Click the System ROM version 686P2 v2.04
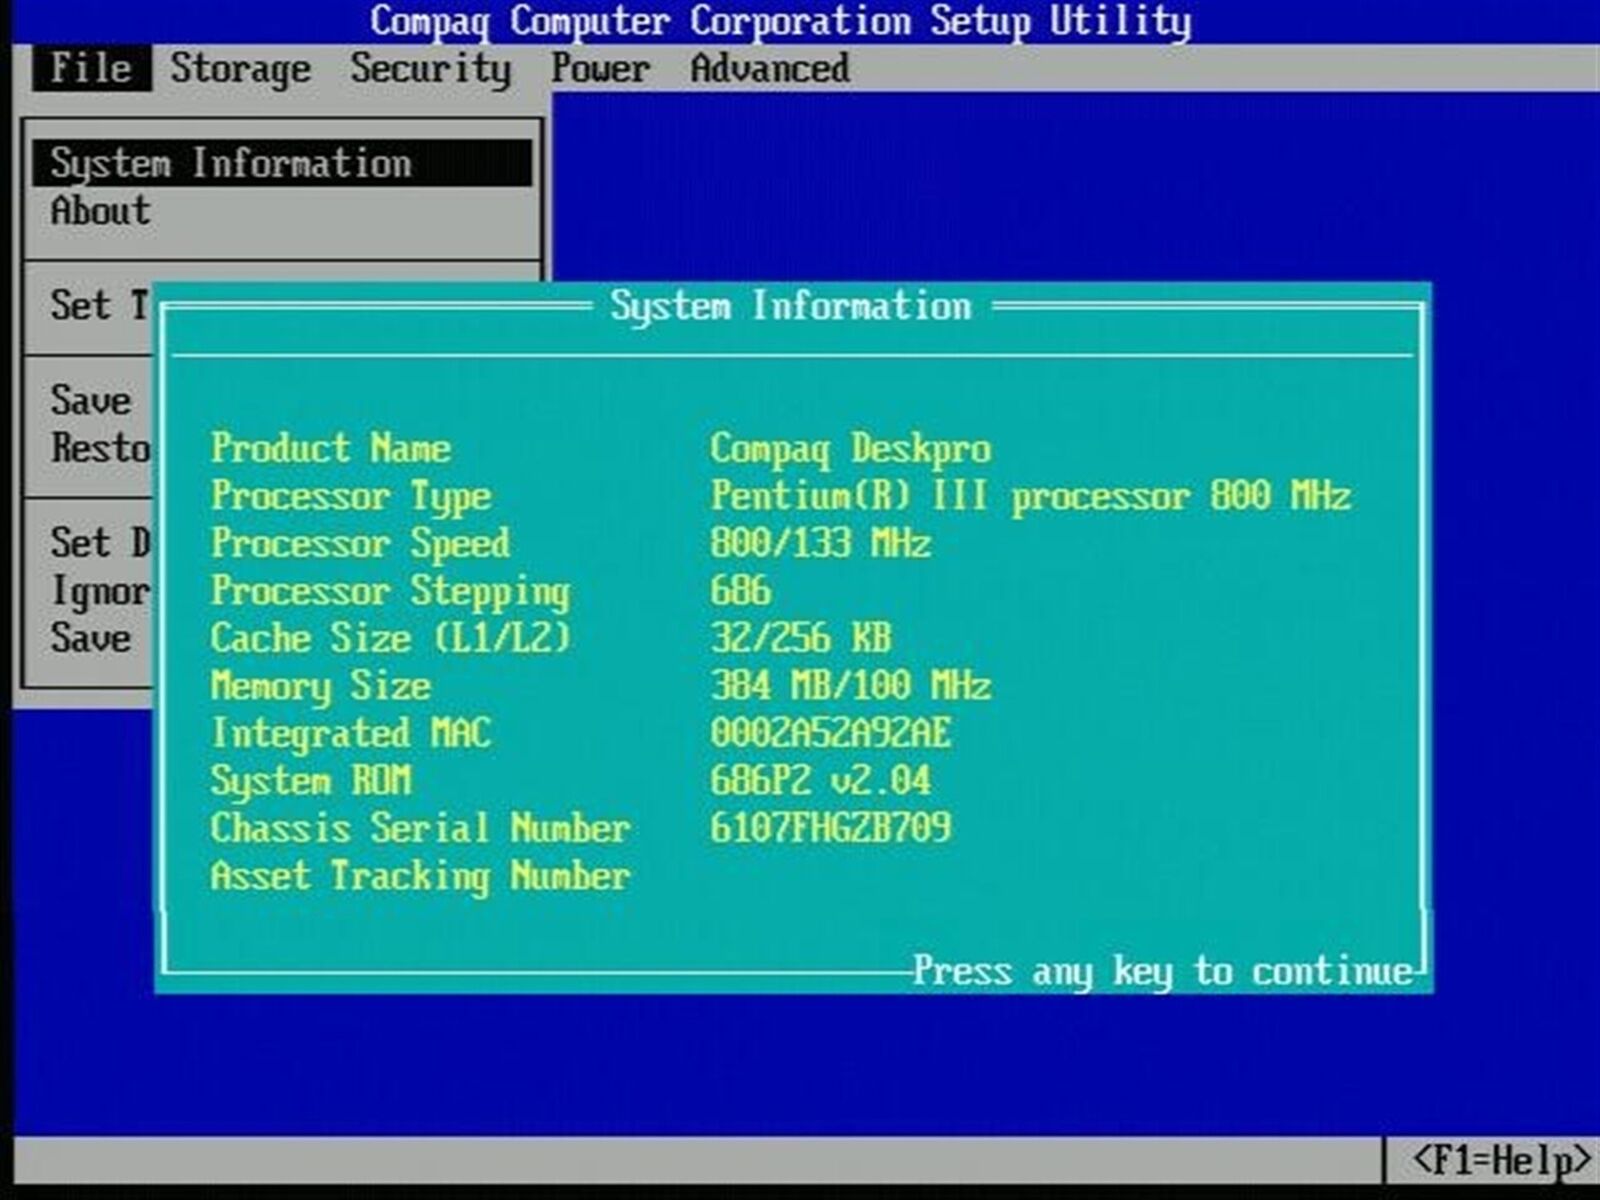This screenshot has height=1200, width=1600. [820, 781]
